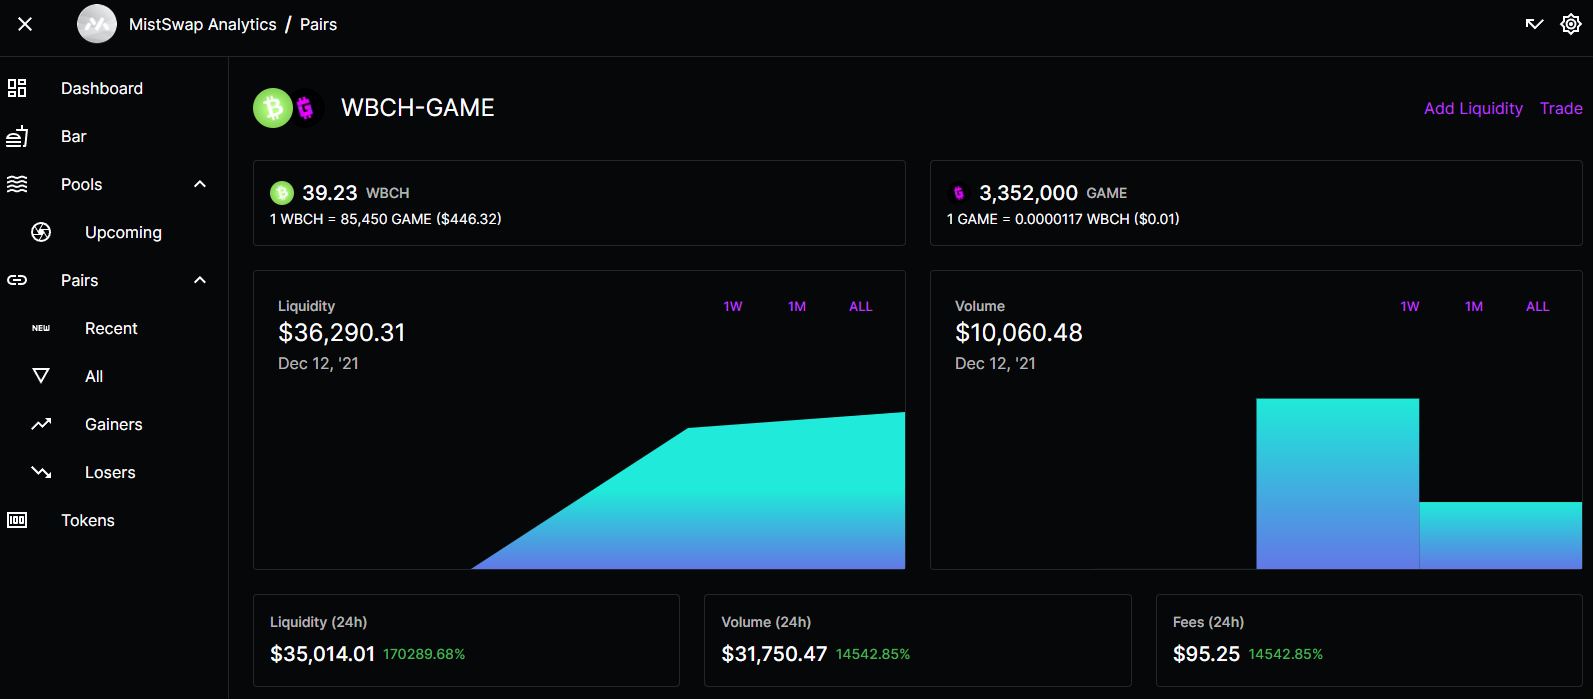Viewport: 1593px width, 699px height.
Task: Click the chart arrow icon in top bar
Action: 1534,24
